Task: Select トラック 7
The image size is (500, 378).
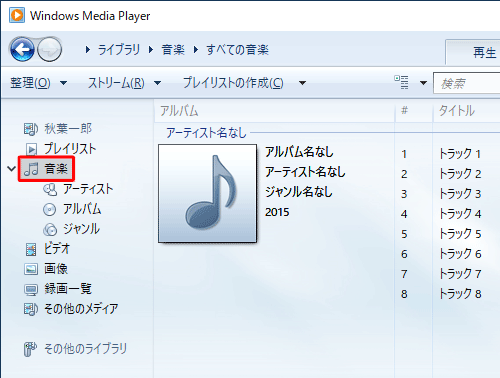Action: pos(460,274)
